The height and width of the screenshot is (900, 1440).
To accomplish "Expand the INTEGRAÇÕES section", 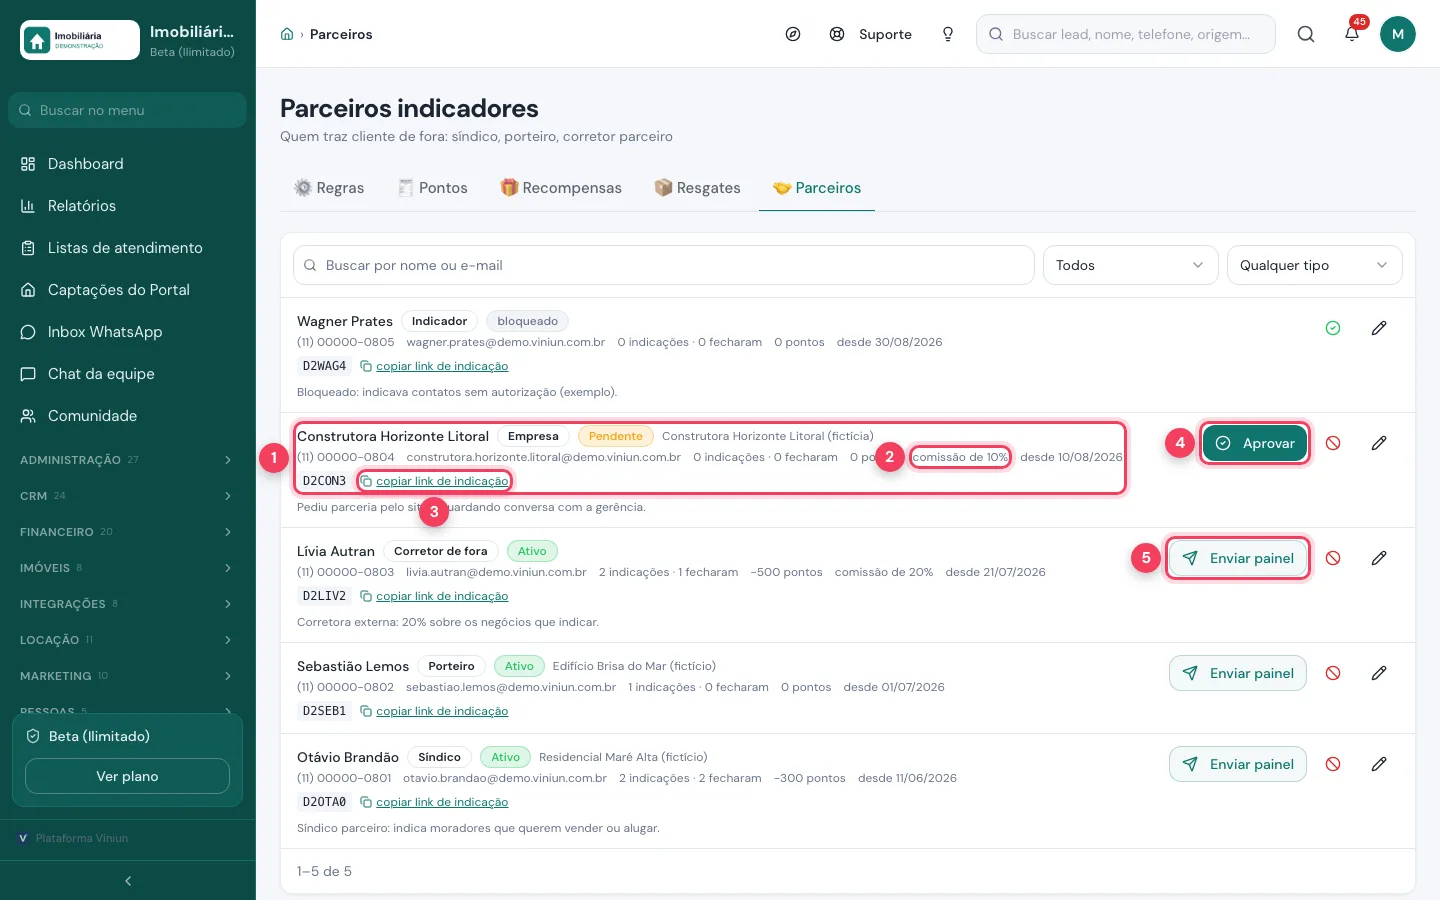I will (x=127, y=604).
